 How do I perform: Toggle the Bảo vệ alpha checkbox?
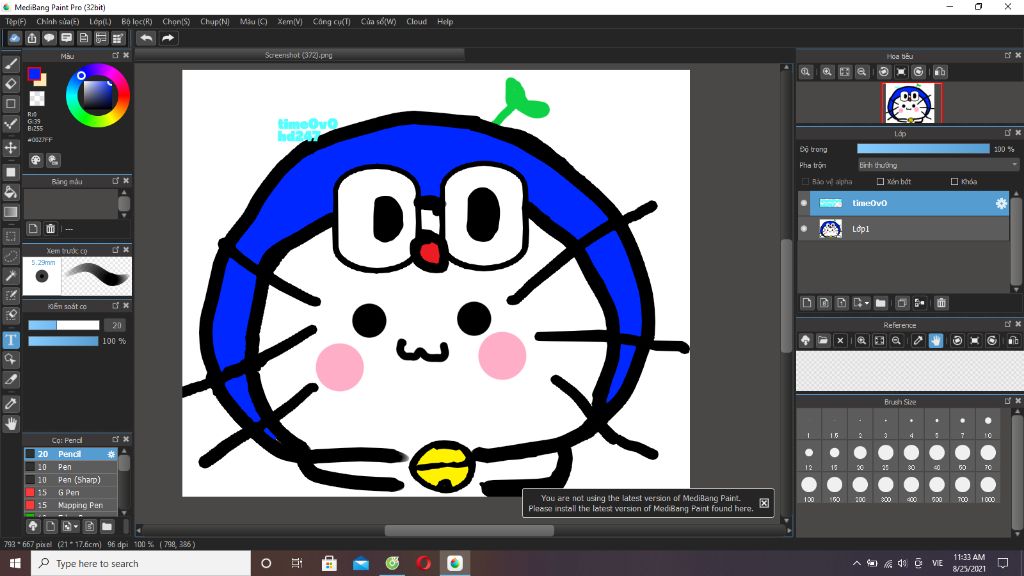pyautogui.click(x=805, y=182)
